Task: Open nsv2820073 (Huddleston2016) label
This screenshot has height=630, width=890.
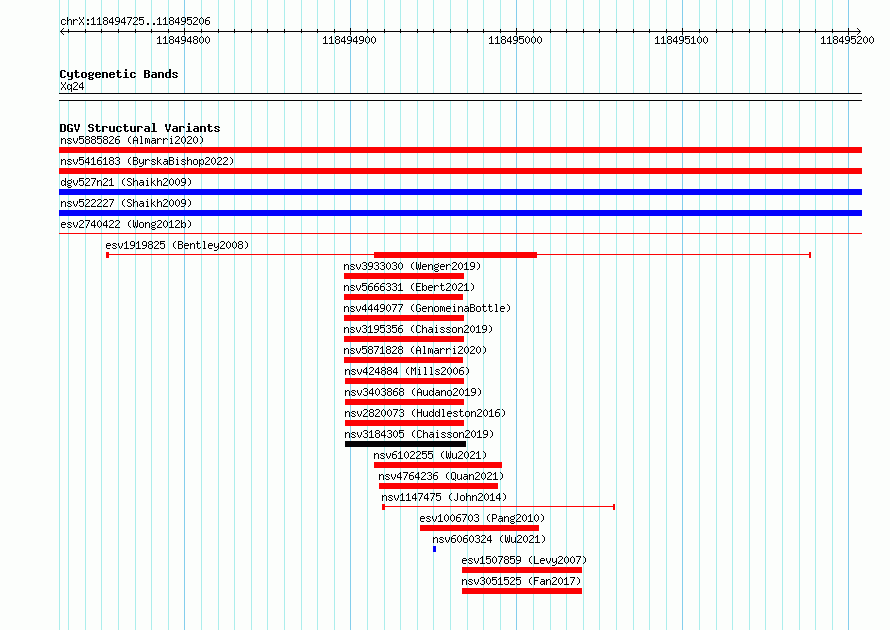Action: click(x=425, y=413)
